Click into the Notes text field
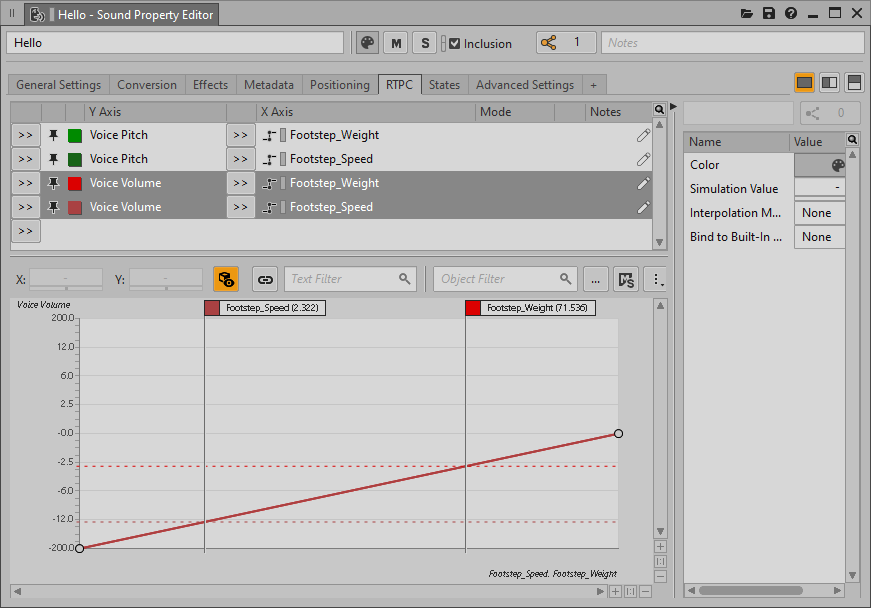This screenshot has height=608, width=871. [x=732, y=43]
